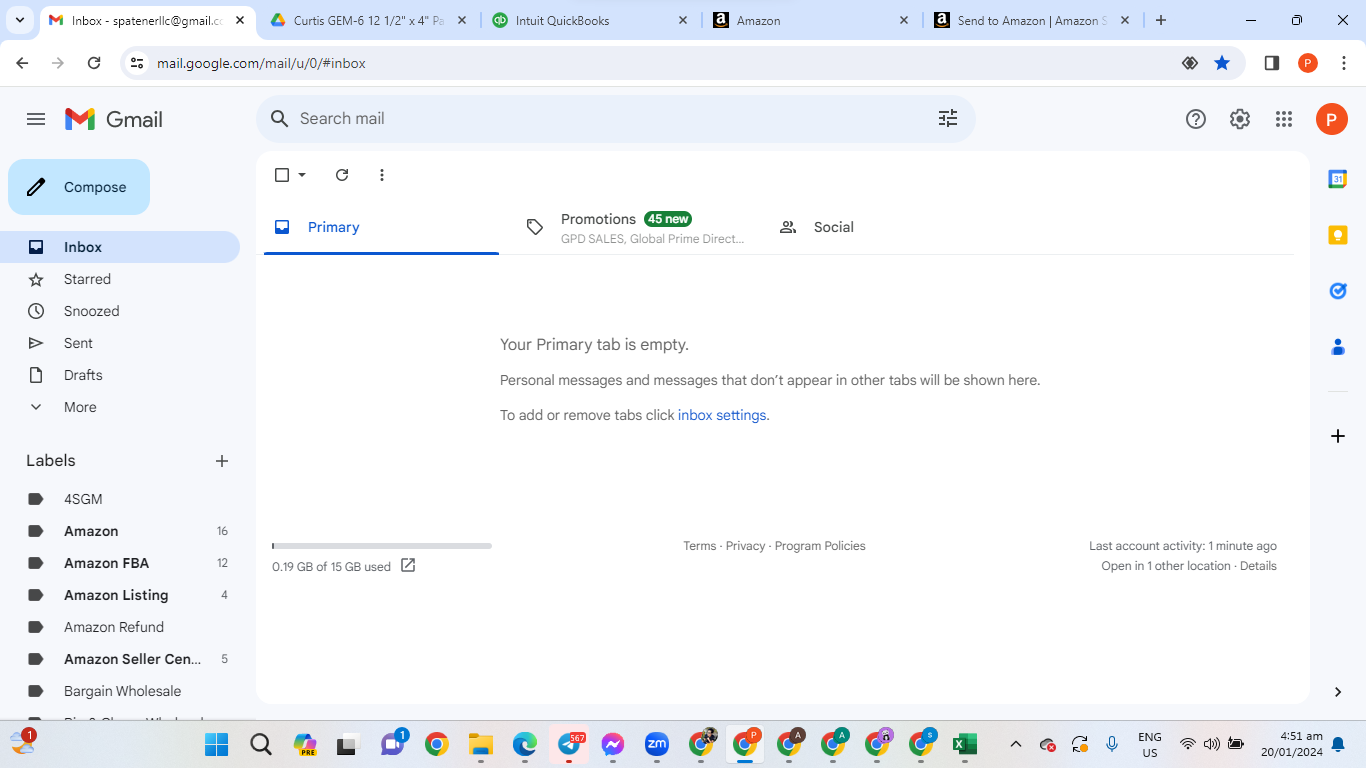Open File Explorer from the taskbar
The height and width of the screenshot is (768, 1366).
tap(481, 744)
